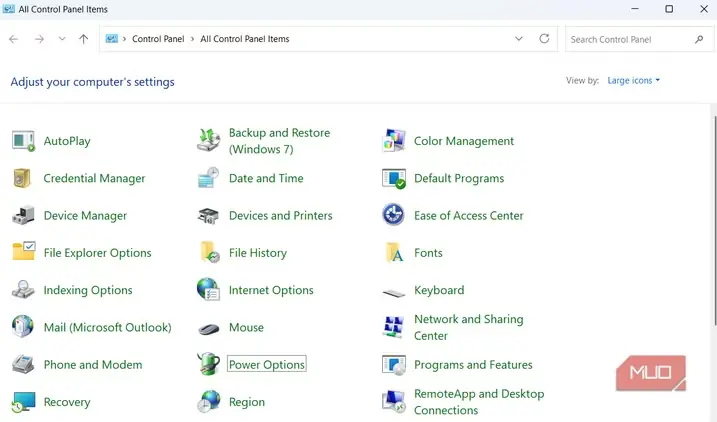This screenshot has height=422, width=717.
Task: Click the All Control Panel Items breadcrumb
Action: (245, 39)
